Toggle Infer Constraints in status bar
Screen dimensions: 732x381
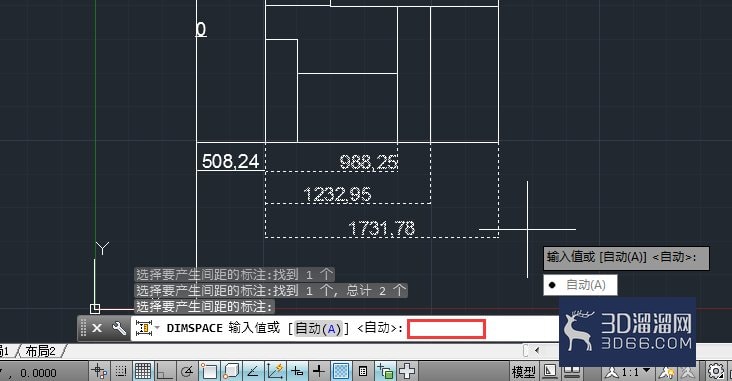point(99,371)
